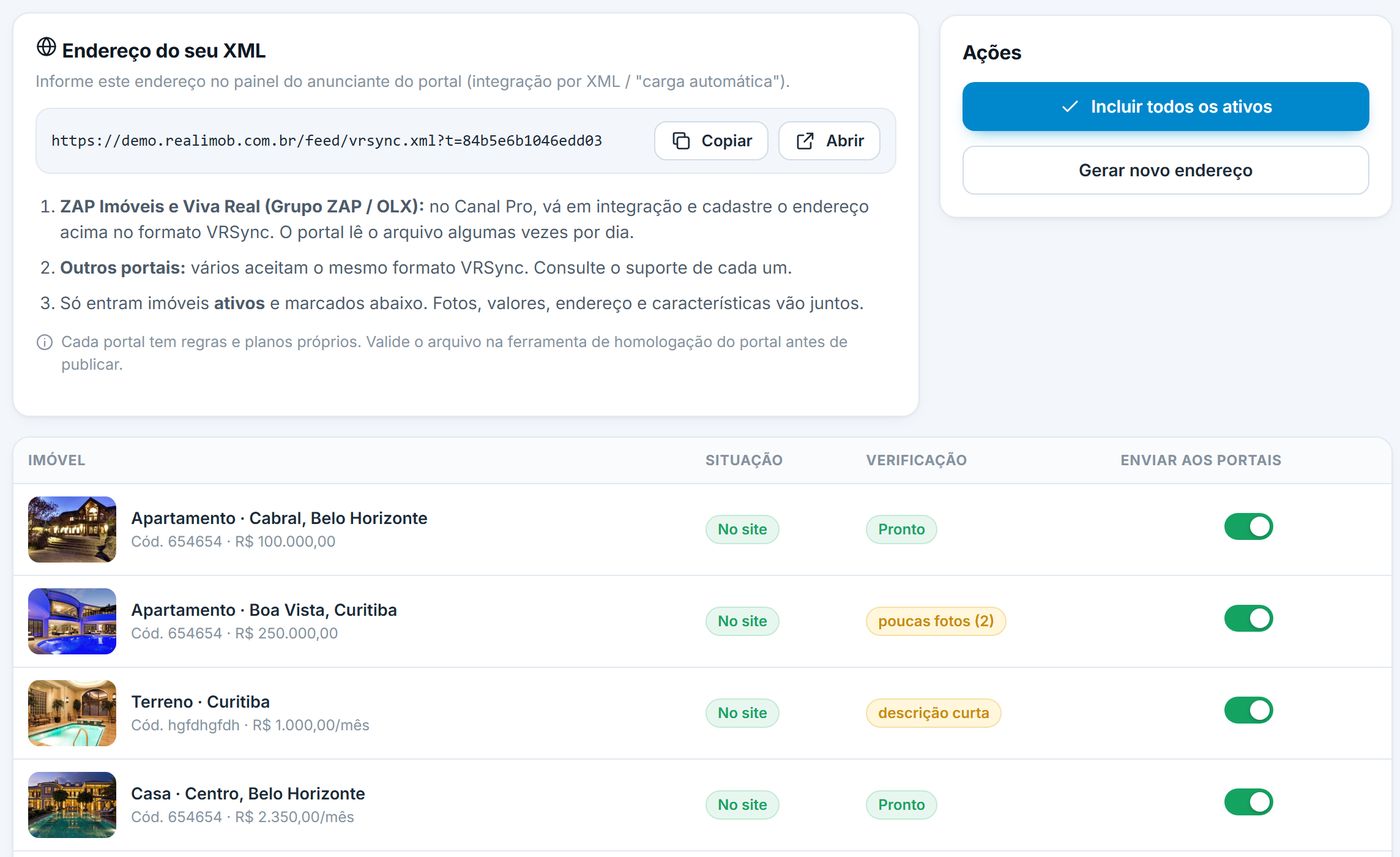The height and width of the screenshot is (857, 1400).
Task: Click the Casa Centro, Belo Horizonte thumbnail
Action: click(72, 805)
